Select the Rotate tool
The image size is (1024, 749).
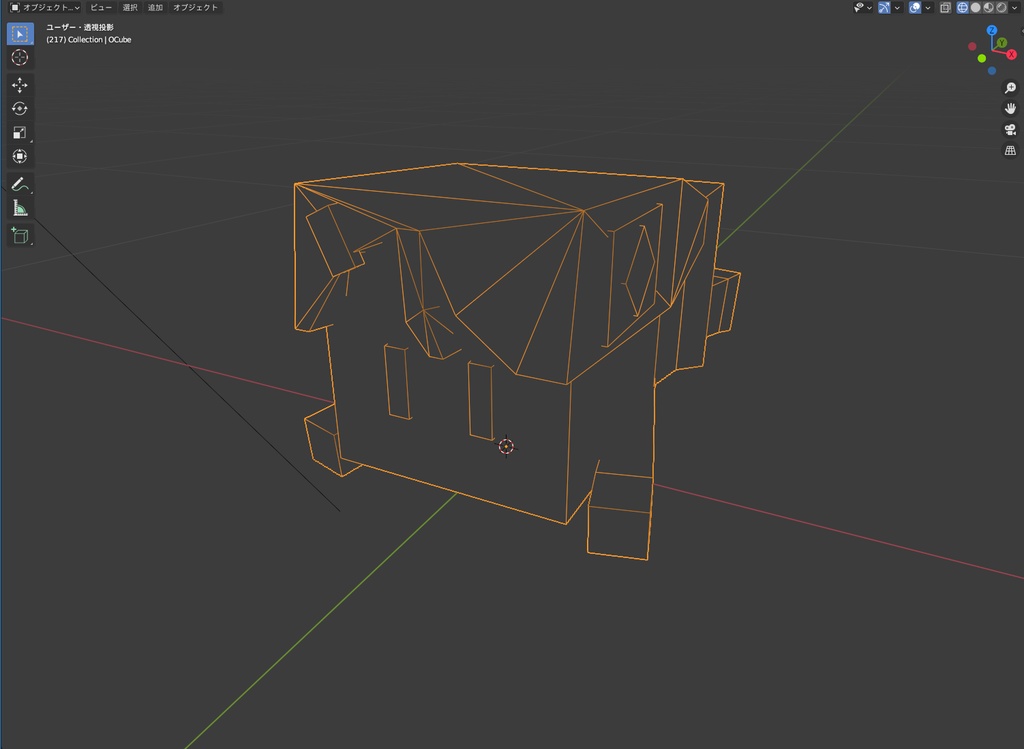point(20,108)
